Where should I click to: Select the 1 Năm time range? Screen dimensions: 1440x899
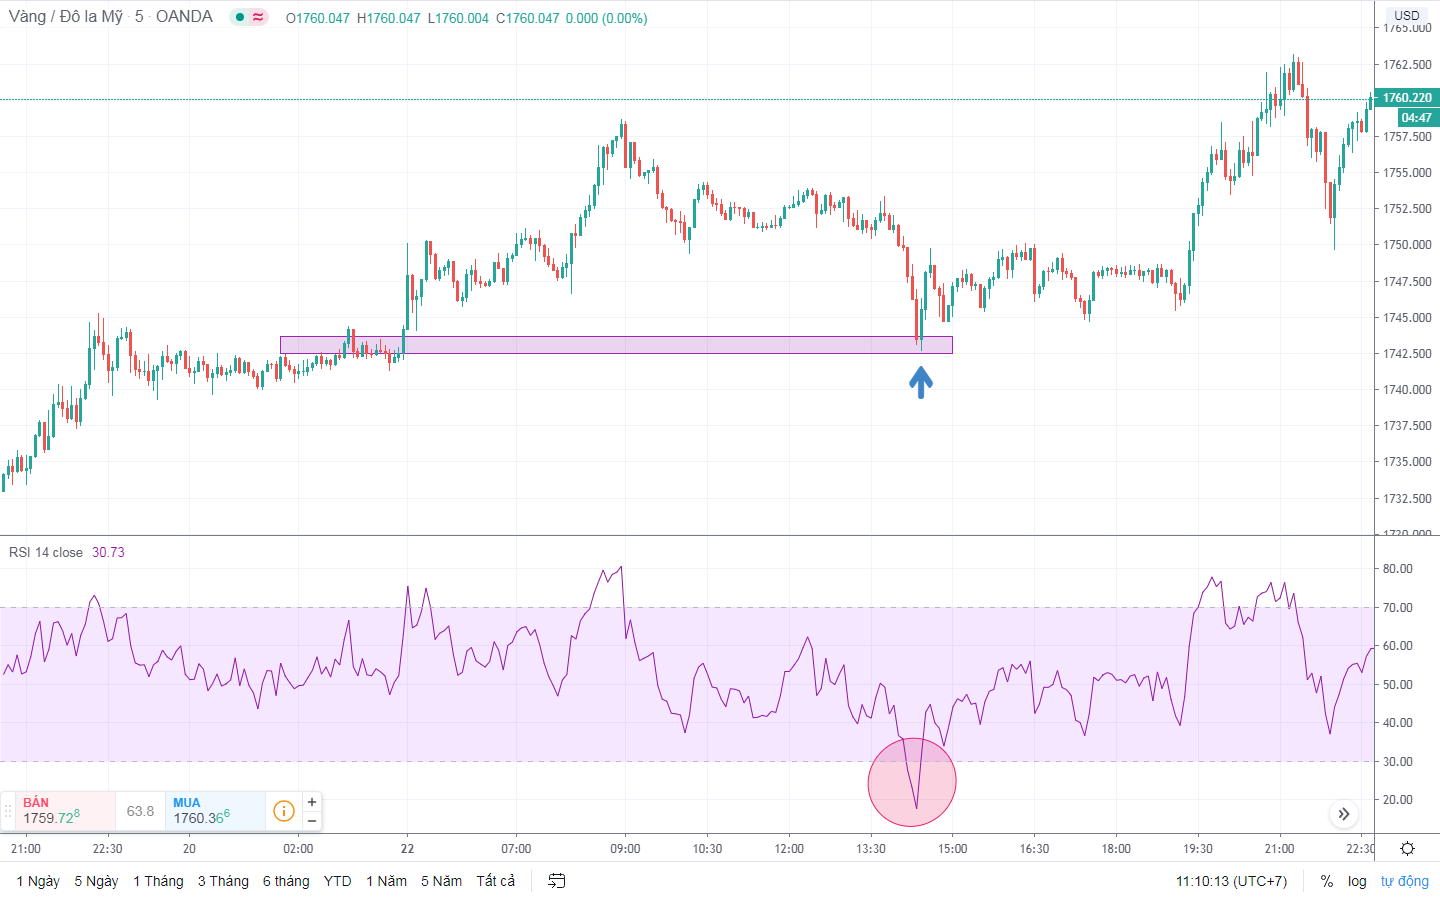tap(386, 881)
